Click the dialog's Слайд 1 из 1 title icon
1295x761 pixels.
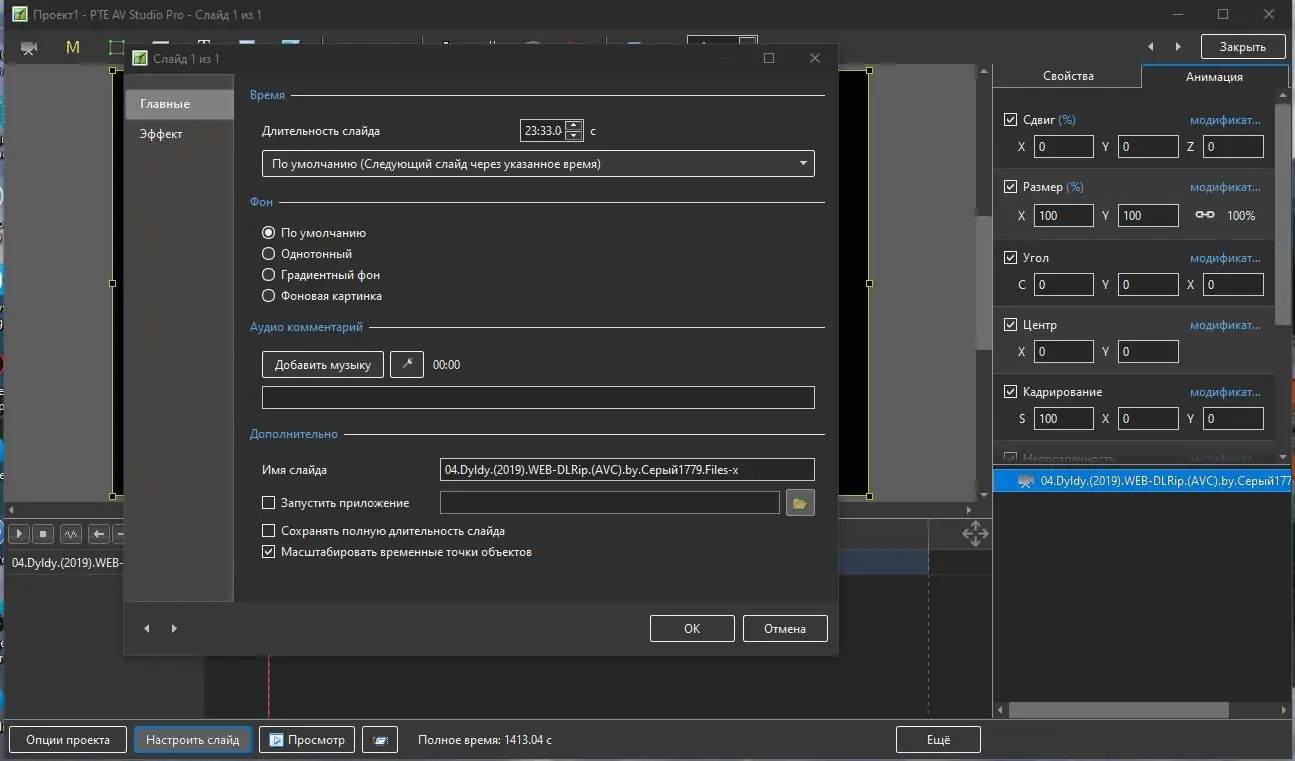[x=140, y=59]
